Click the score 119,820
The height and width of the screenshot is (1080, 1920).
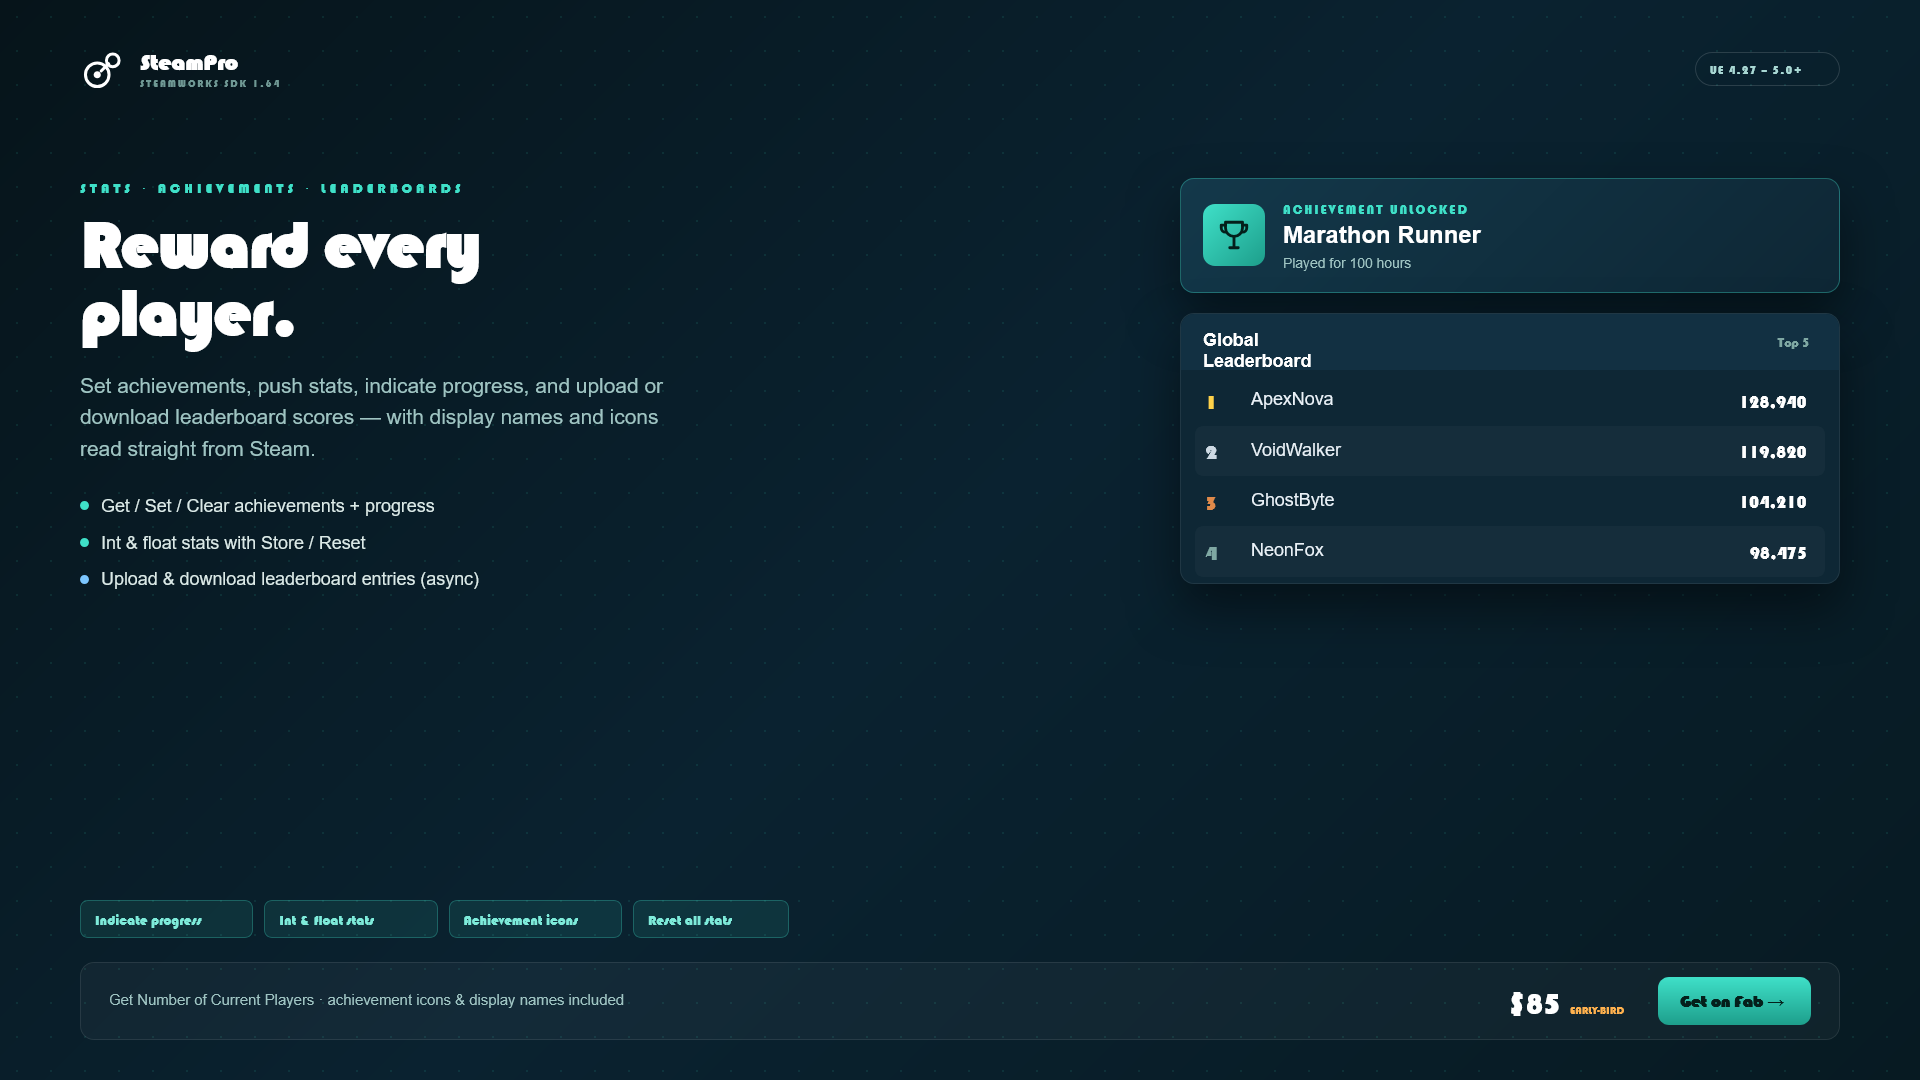point(1773,452)
